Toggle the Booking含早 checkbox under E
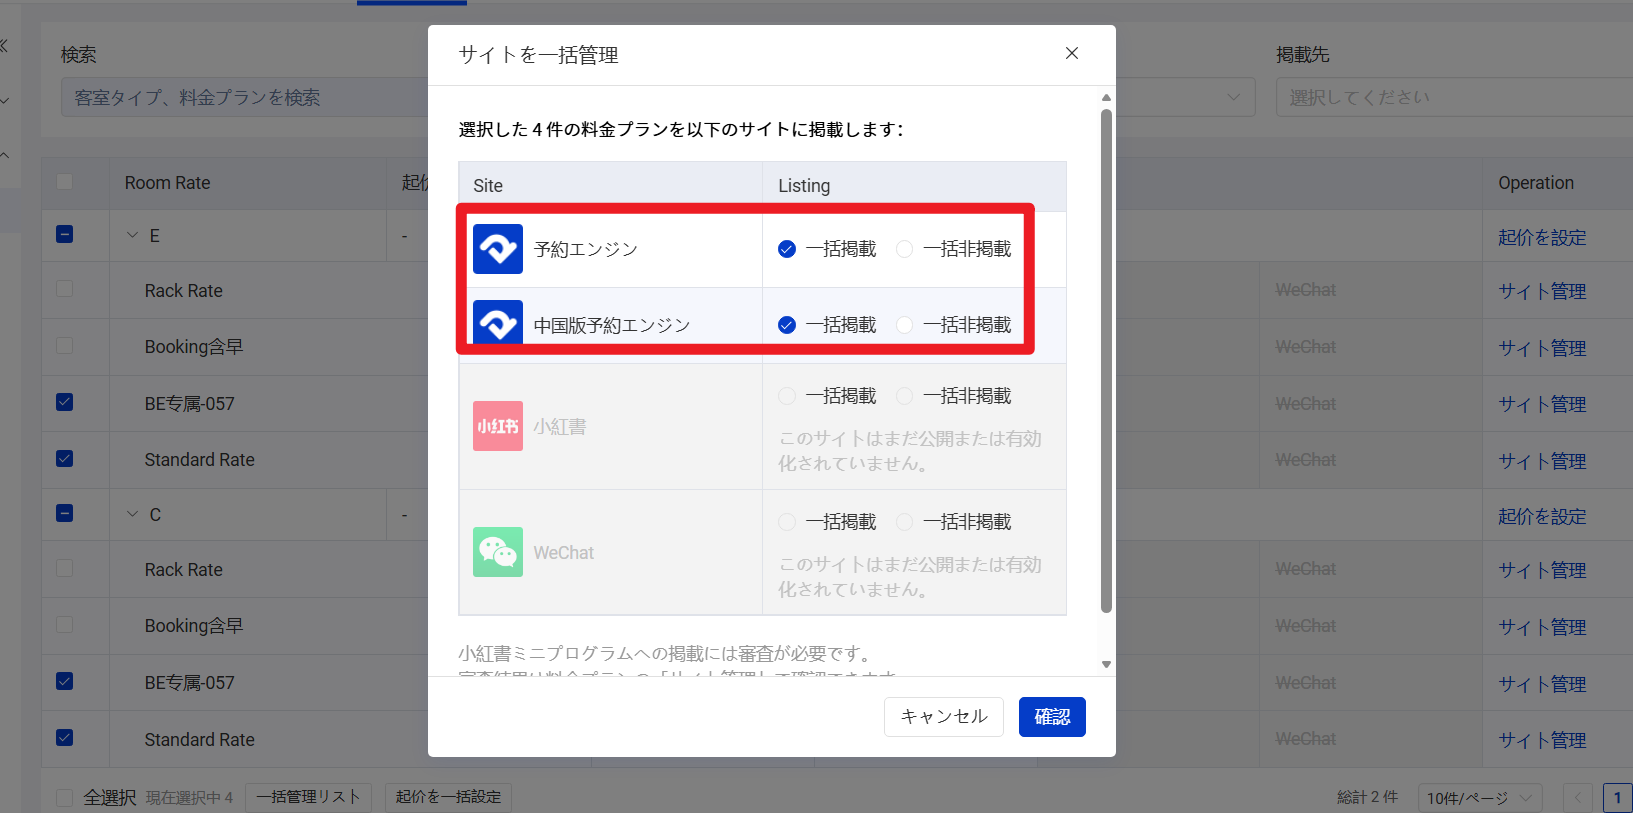1633x813 pixels. point(65,346)
